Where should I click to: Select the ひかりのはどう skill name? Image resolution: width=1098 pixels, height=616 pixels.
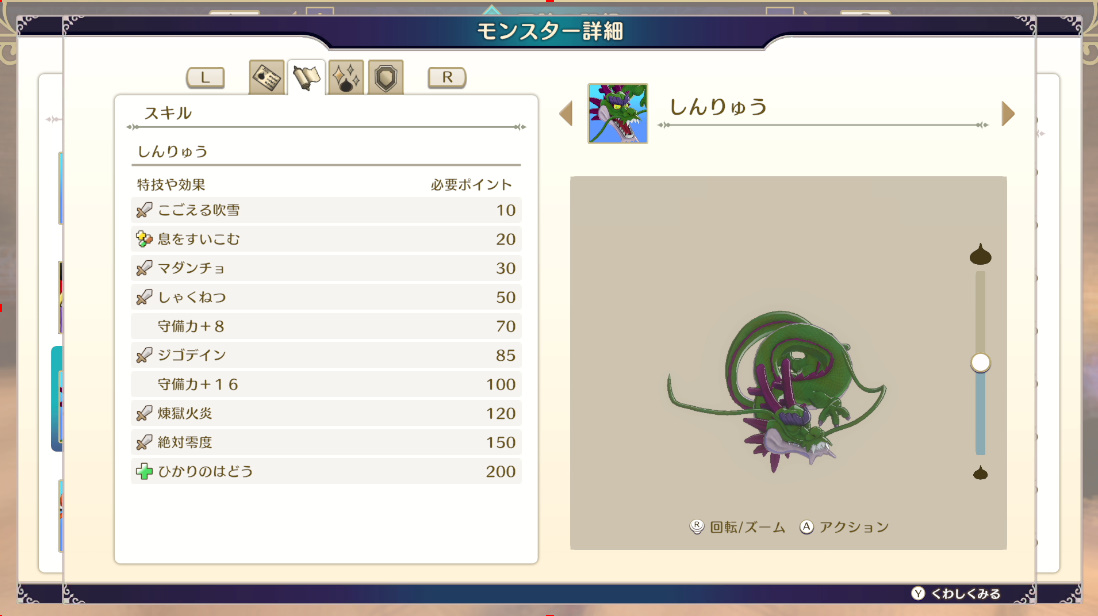coord(205,471)
